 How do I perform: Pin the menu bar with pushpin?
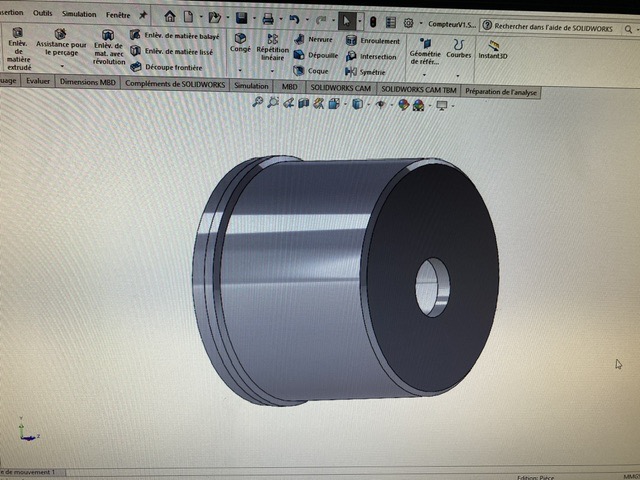143,16
